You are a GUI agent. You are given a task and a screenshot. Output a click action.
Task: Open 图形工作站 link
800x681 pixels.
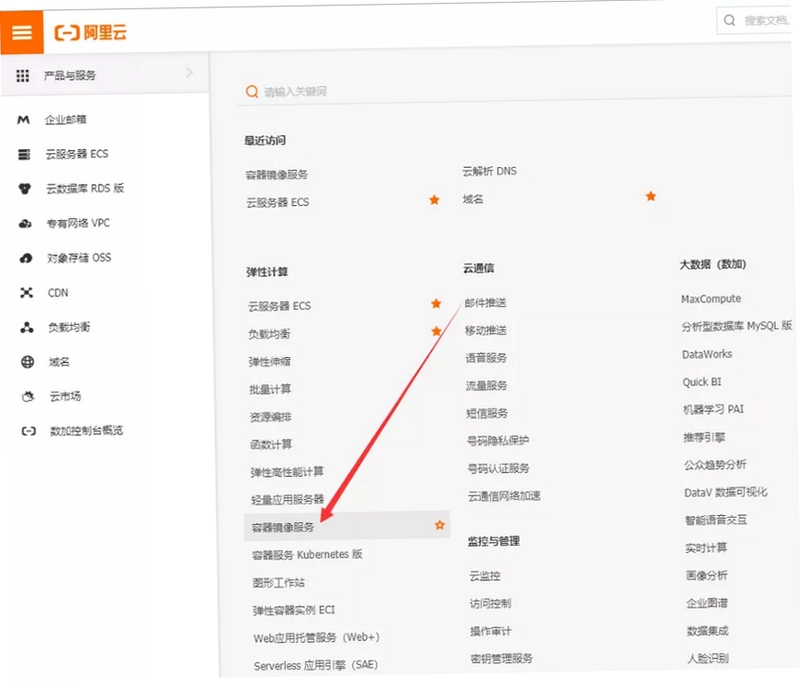tap(279, 583)
